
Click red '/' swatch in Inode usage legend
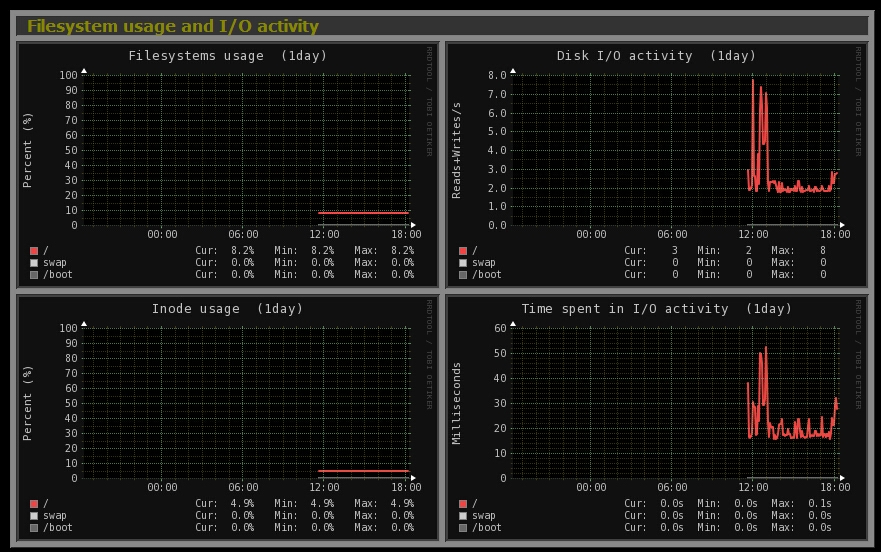pyautogui.click(x=34, y=504)
